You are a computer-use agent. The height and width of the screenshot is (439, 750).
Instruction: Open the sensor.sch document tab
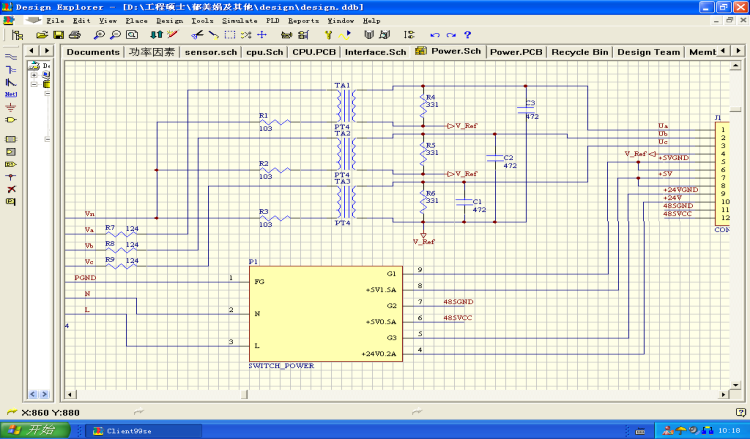[x=211, y=52]
